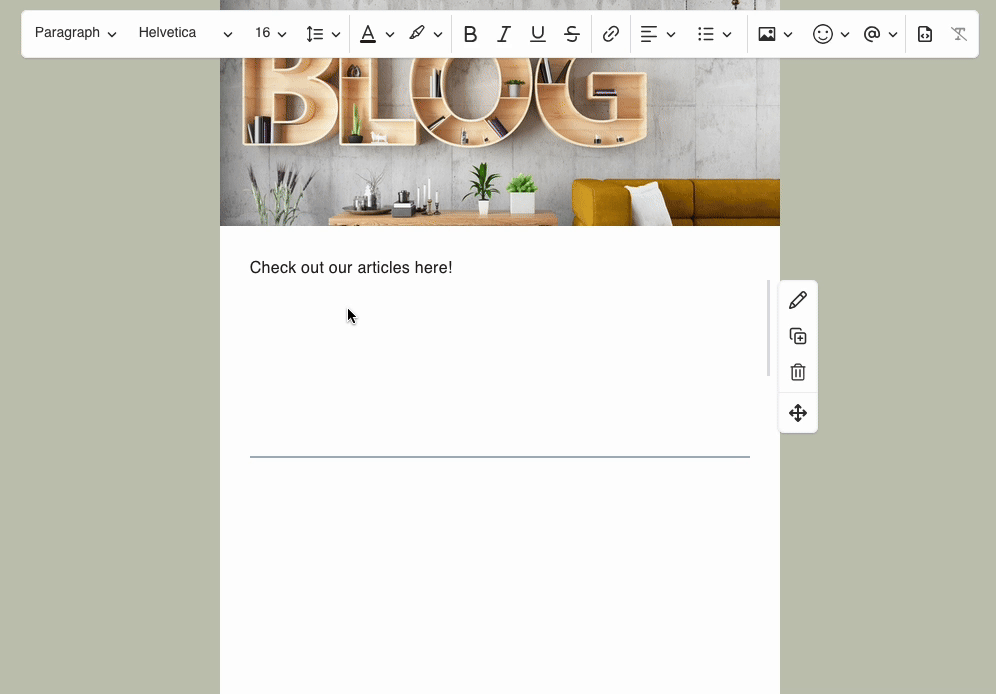
Task: Open the Helvetica font family dropdown
Action: [x=185, y=33]
